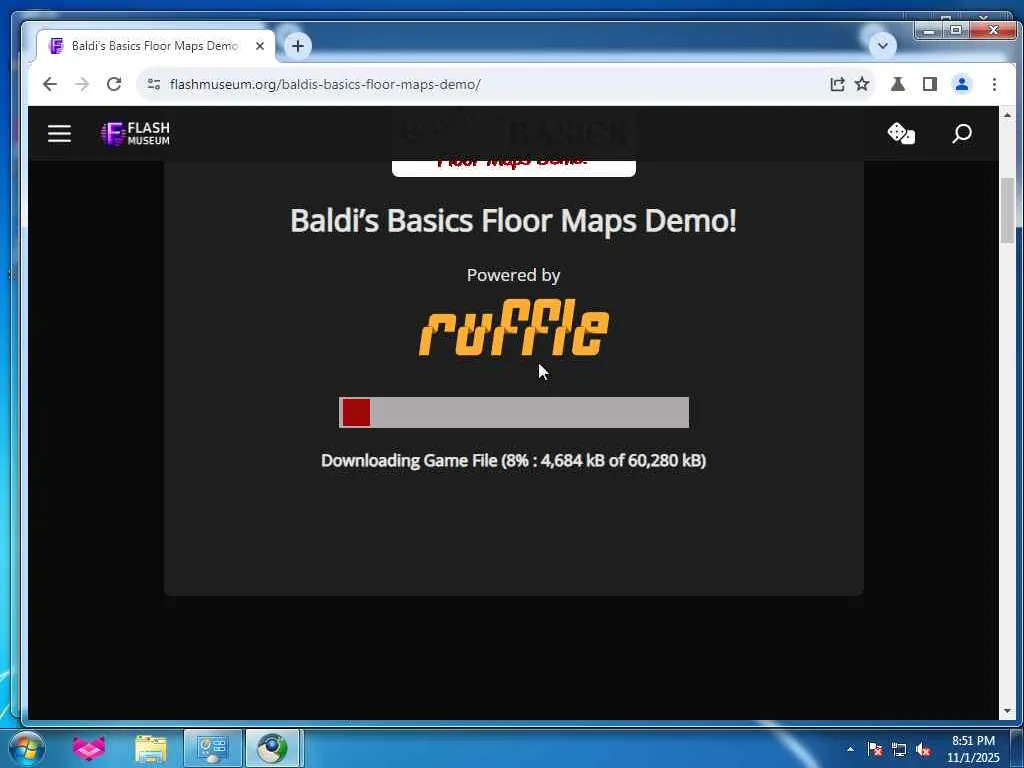Toggle the browser side panel
The width and height of the screenshot is (1024, 768).
[930, 84]
